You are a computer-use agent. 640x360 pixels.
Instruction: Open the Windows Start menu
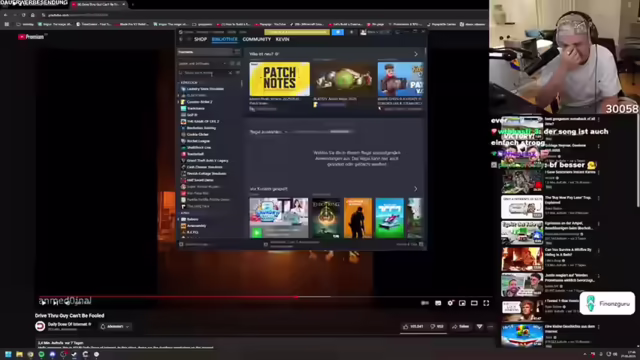8,354
